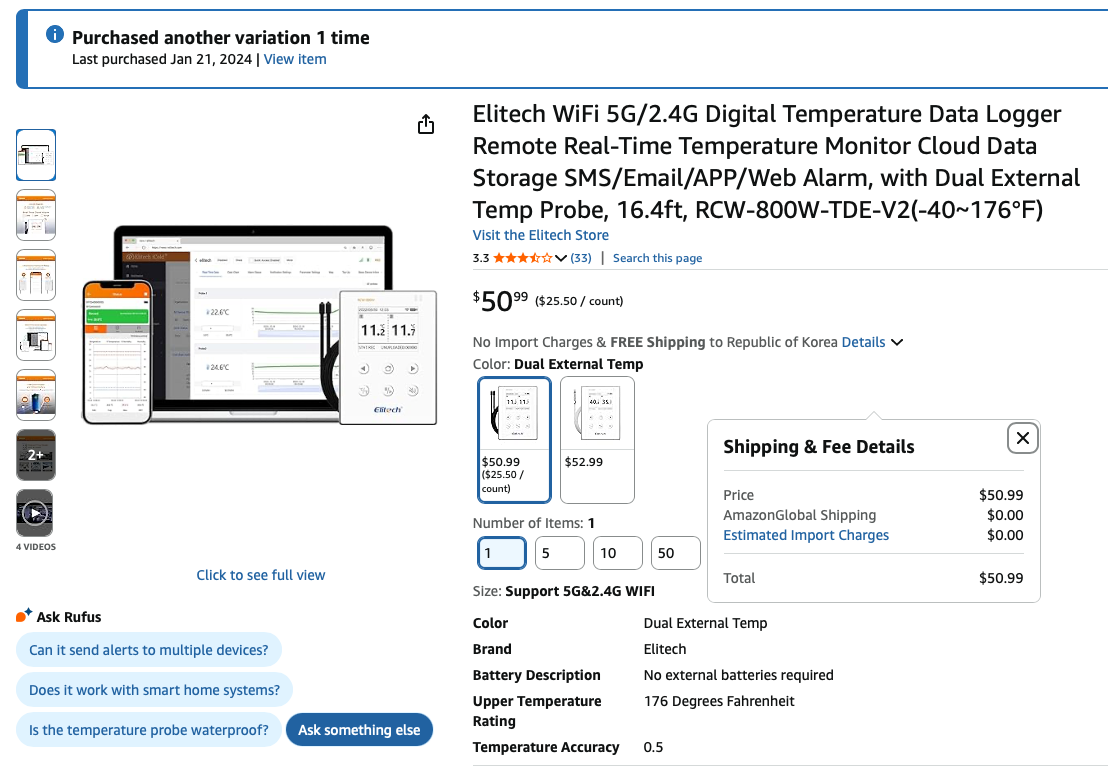Ask Rufus if probe is waterproof
1108x771 pixels.
click(148, 730)
